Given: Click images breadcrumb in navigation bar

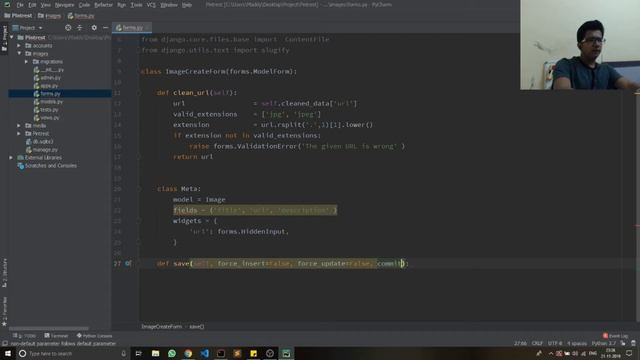Looking at the screenshot, I should click(x=49, y=16).
